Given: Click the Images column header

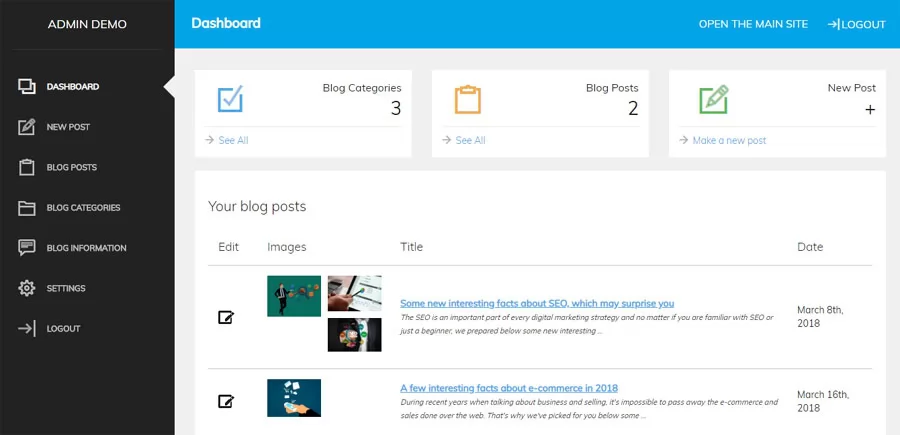Looking at the screenshot, I should pyautogui.click(x=286, y=247).
